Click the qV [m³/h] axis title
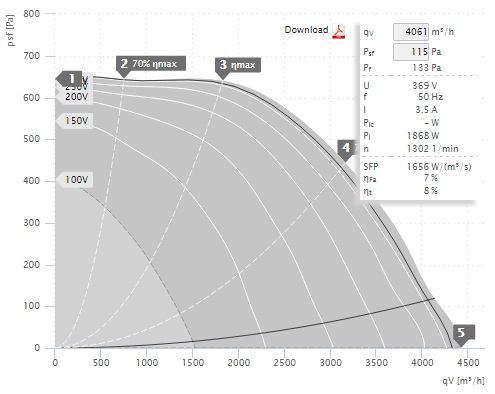The height and width of the screenshot is (394, 495). pos(463,380)
